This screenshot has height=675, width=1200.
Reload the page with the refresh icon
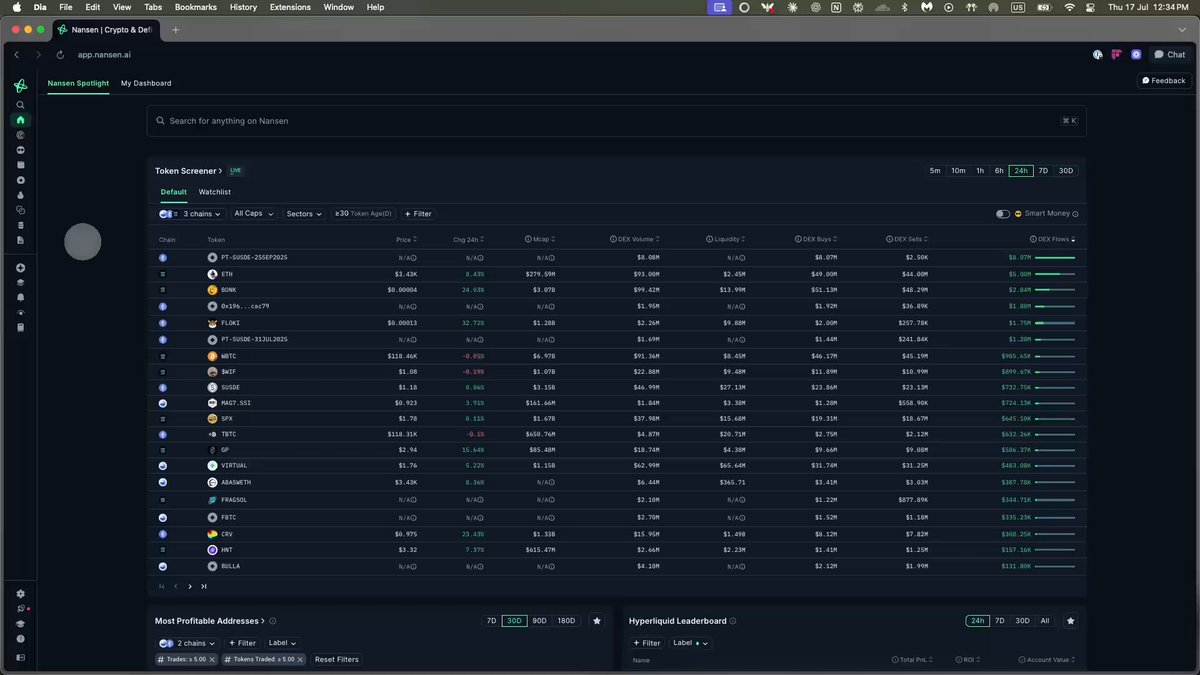[x=60, y=55]
